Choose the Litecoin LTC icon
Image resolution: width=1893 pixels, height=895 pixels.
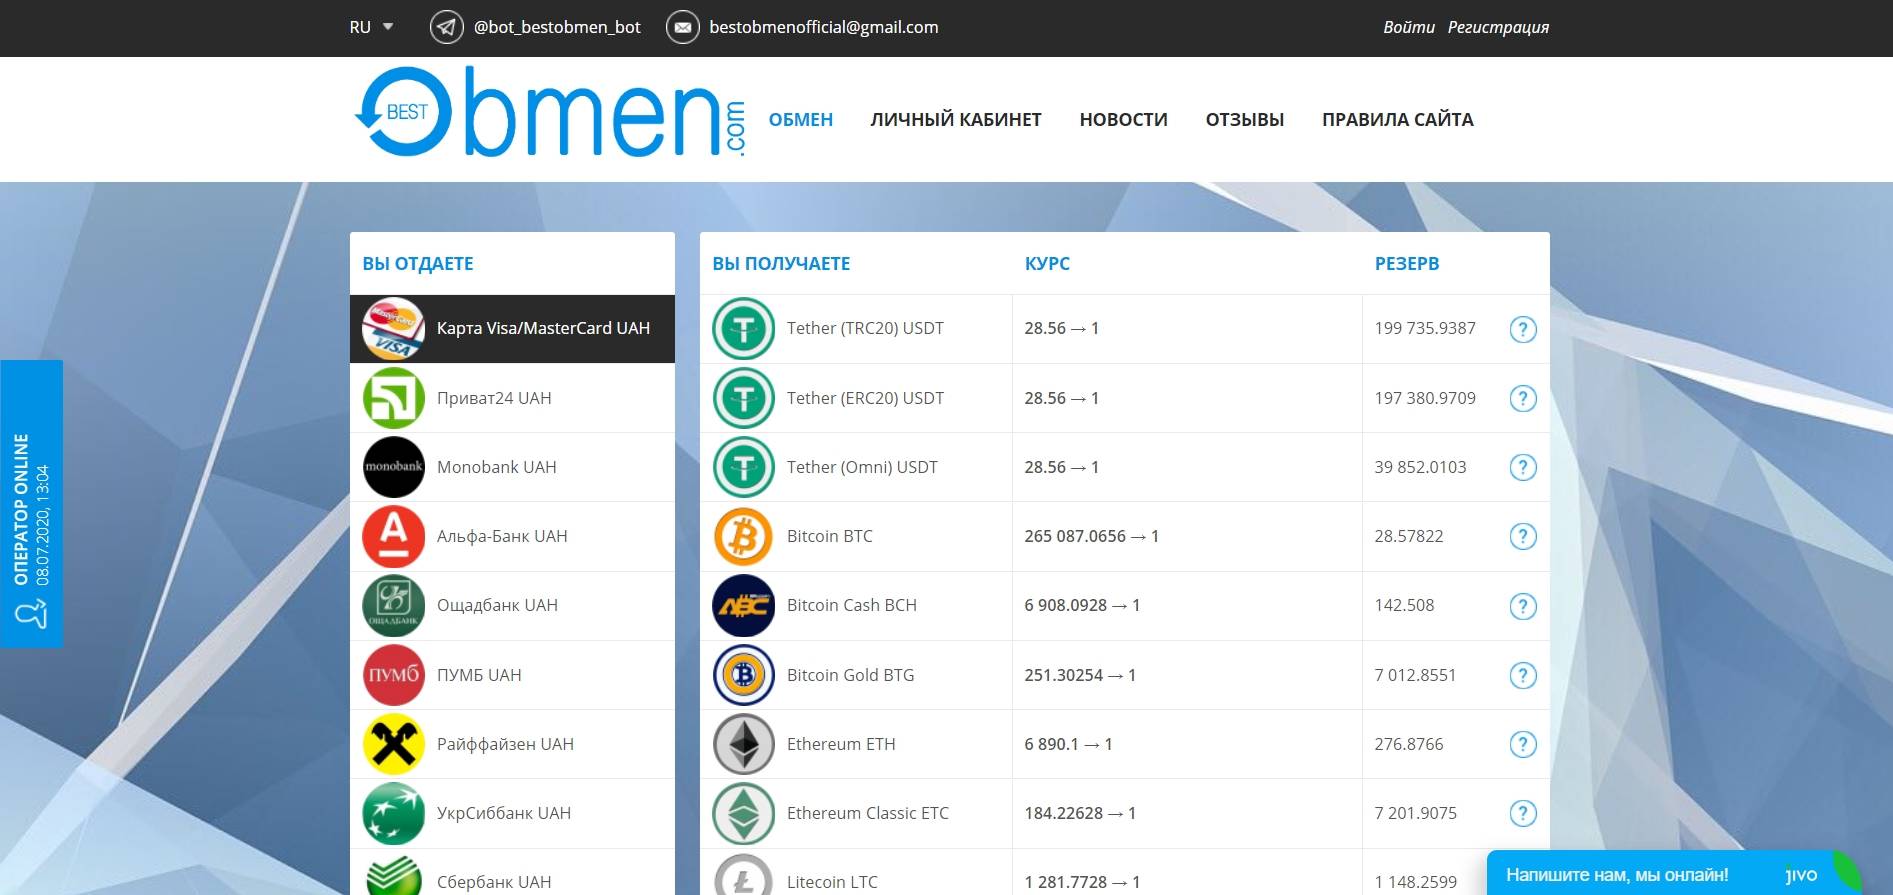point(743,875)
